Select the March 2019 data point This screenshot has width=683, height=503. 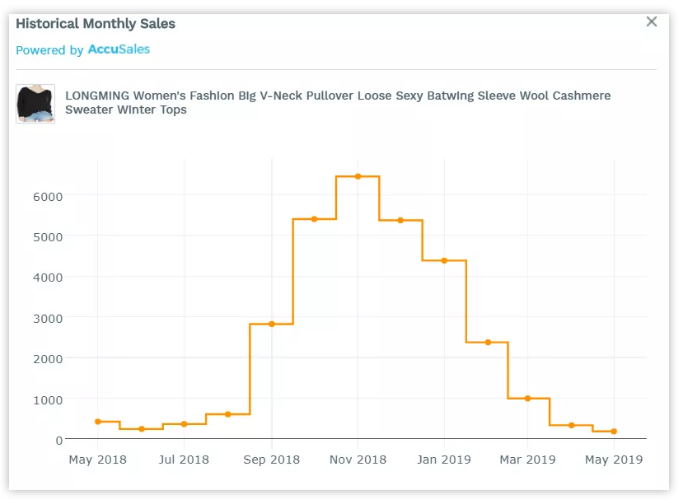click(x=528, y=398)
